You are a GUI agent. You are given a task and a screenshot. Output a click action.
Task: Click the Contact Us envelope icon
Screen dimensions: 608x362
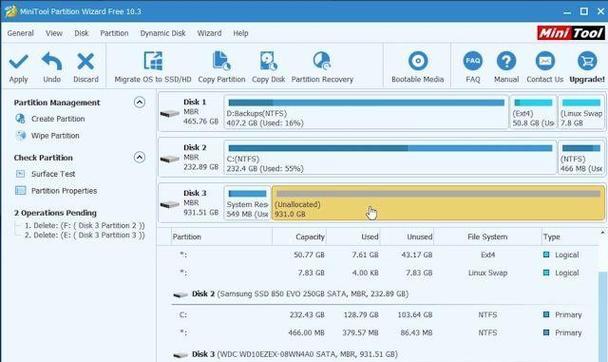(x=545, y=61)
